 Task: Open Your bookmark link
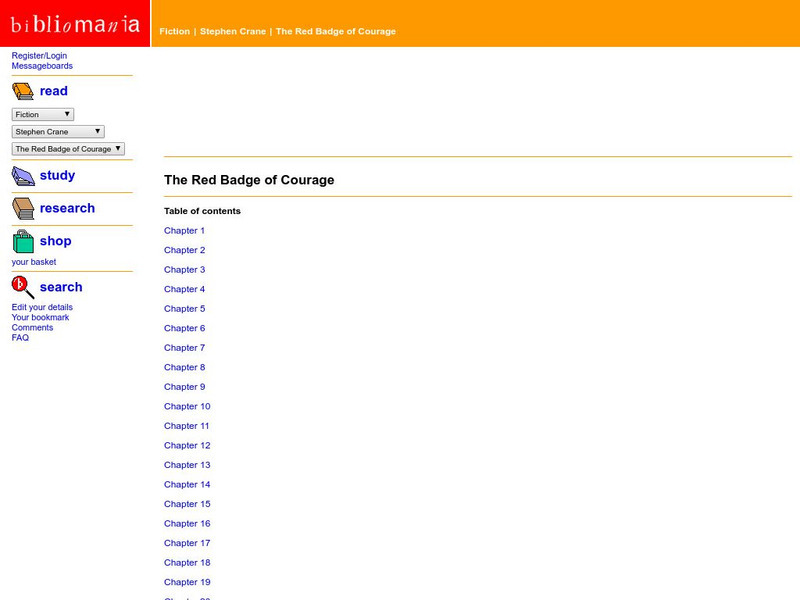tap(40, 317)
